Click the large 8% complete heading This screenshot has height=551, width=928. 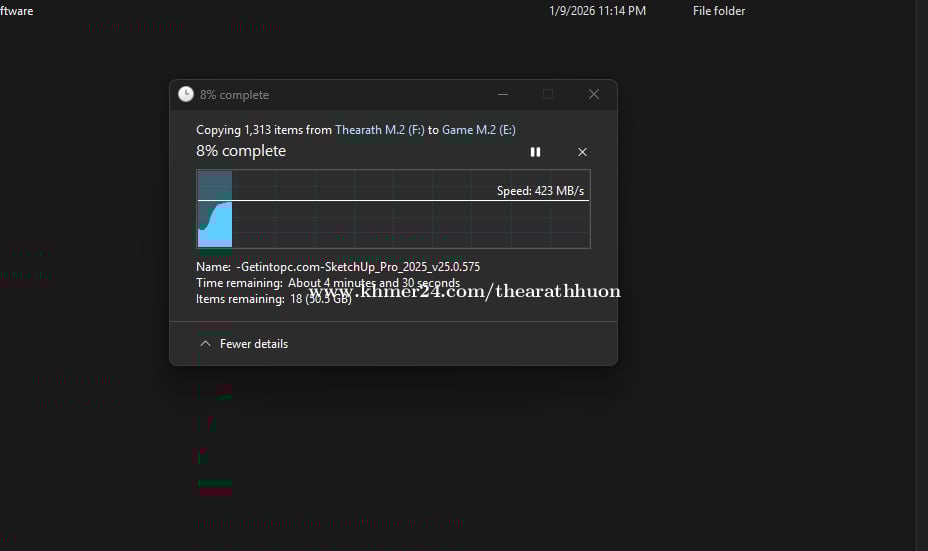click(x=241, y=151)
